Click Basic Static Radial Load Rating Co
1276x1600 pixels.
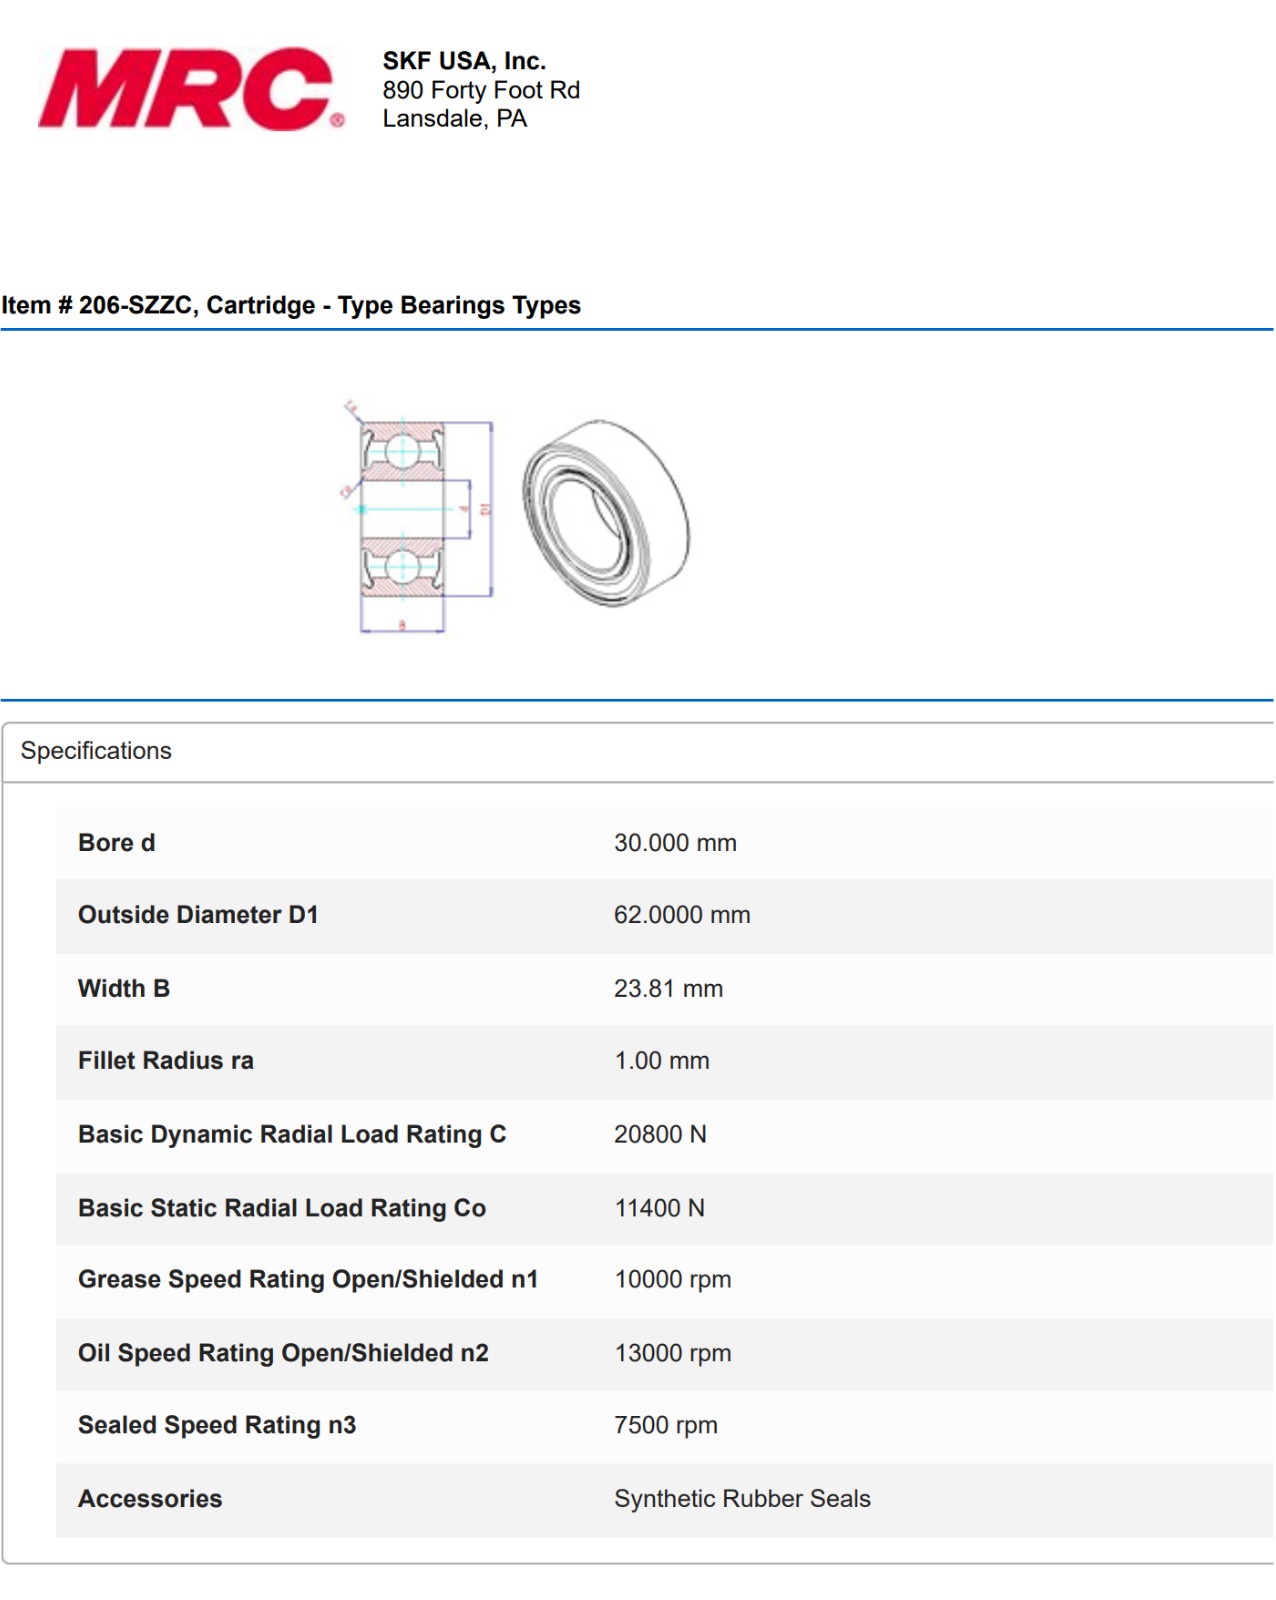282,1209
